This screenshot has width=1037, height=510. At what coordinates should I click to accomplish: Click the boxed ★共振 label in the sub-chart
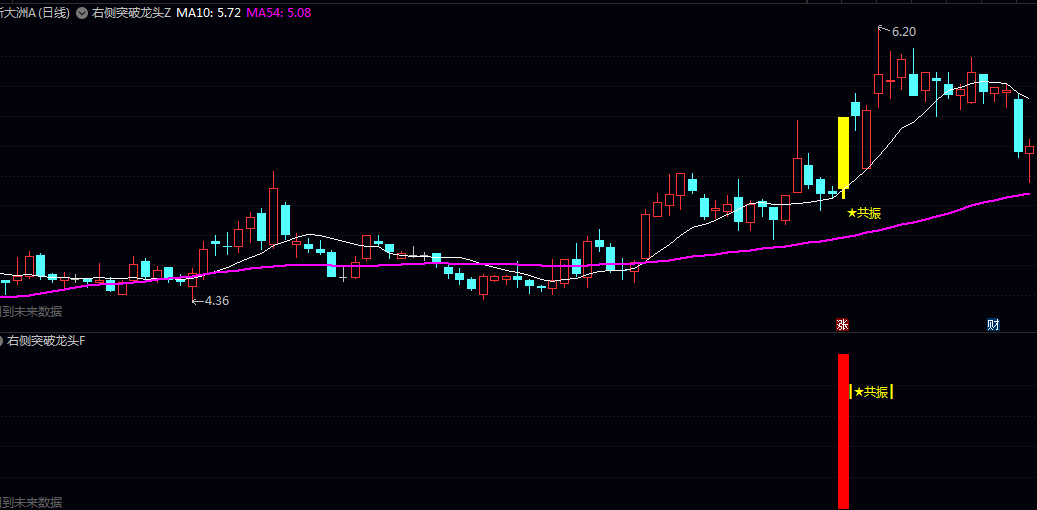click(871, 392)
